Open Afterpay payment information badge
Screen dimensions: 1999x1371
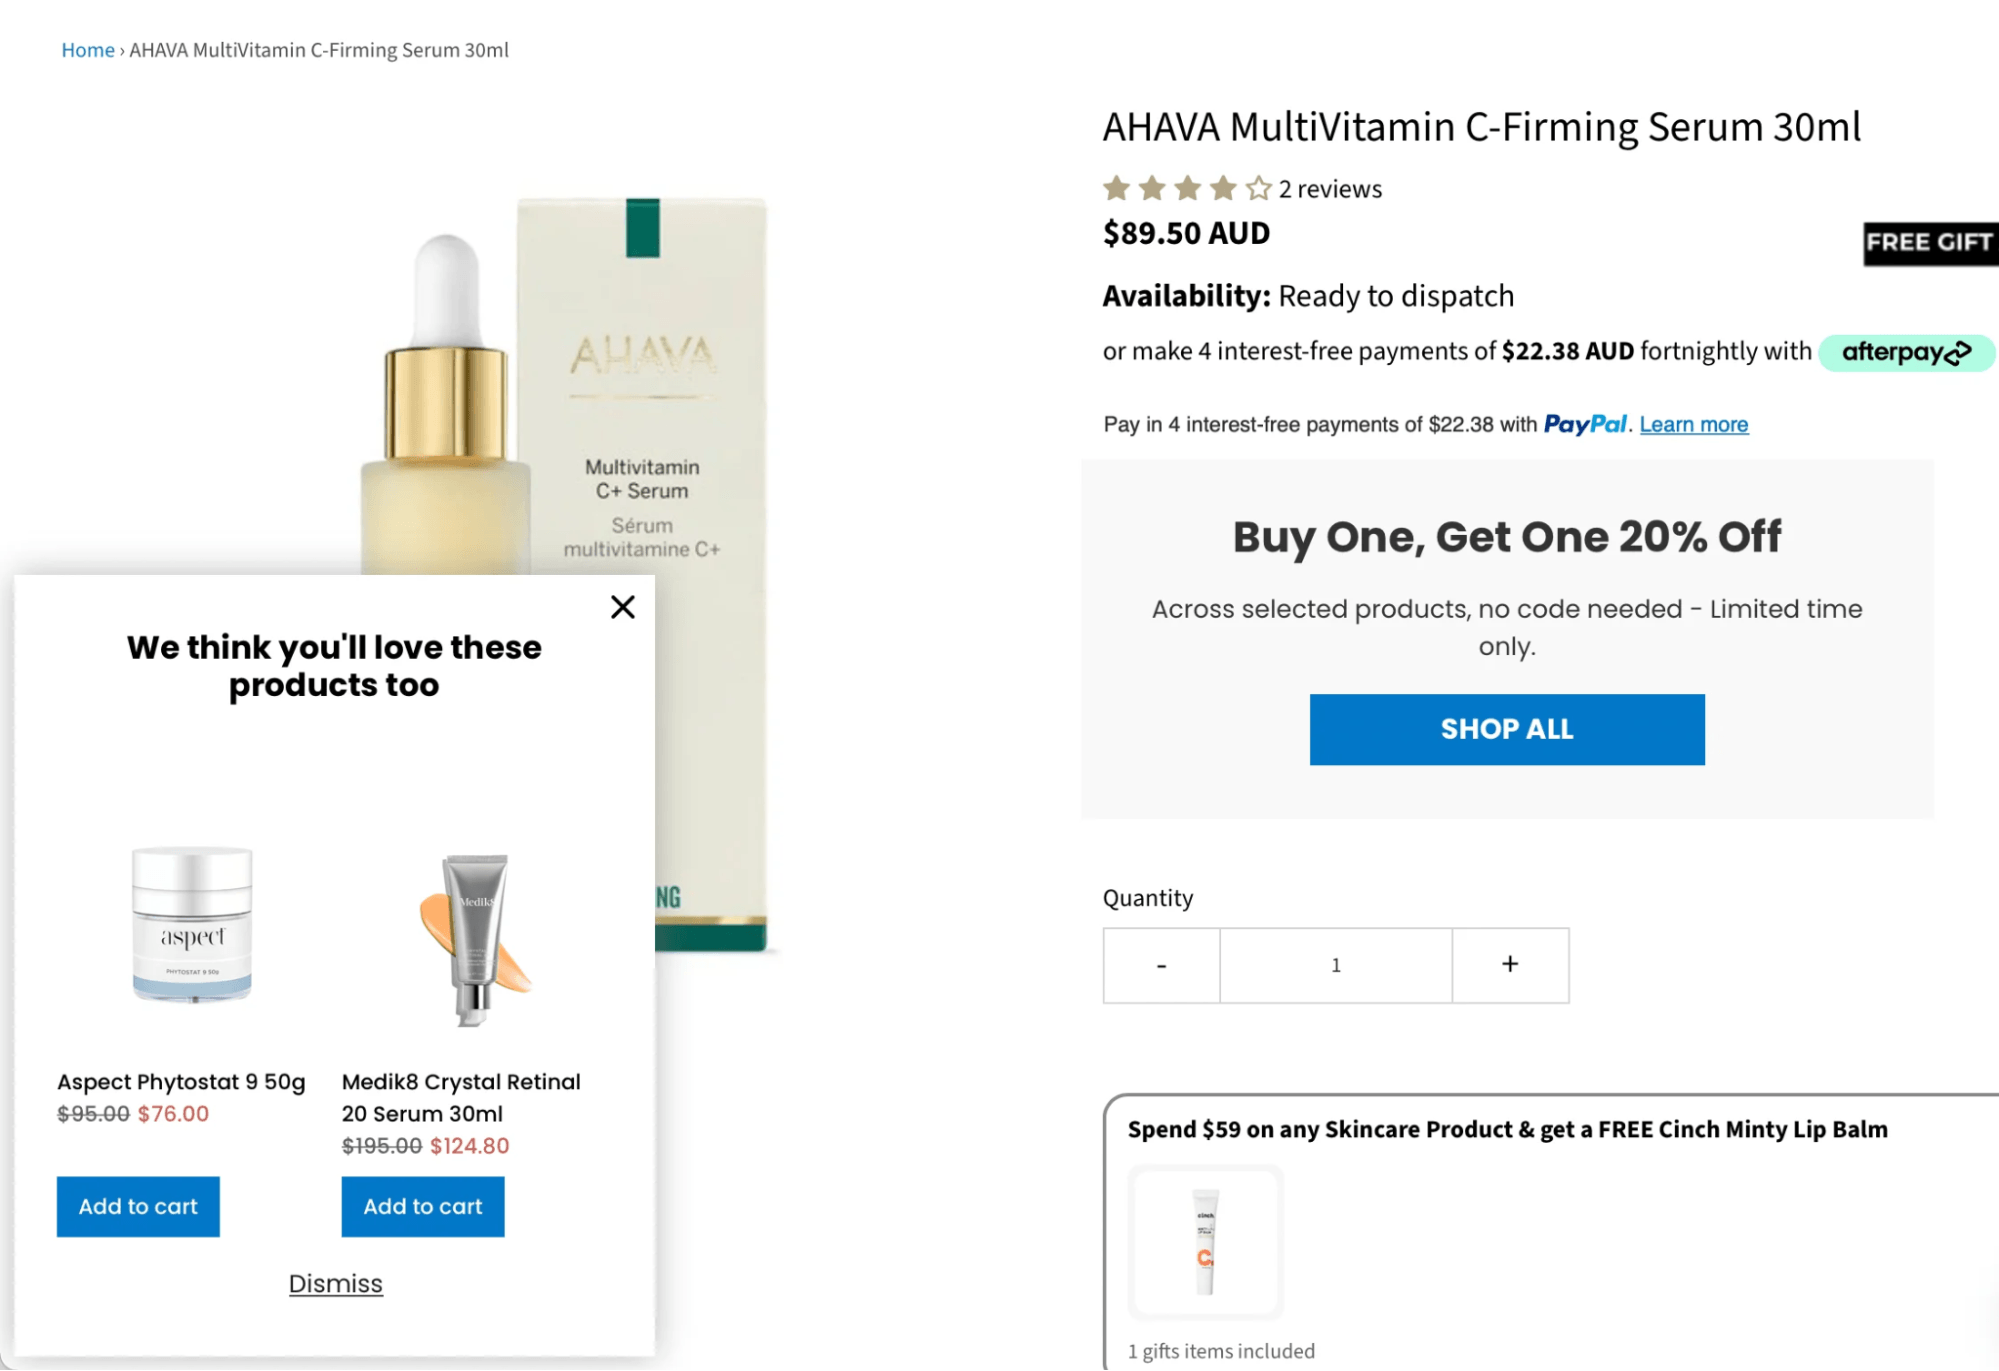tap(1904, 352)
